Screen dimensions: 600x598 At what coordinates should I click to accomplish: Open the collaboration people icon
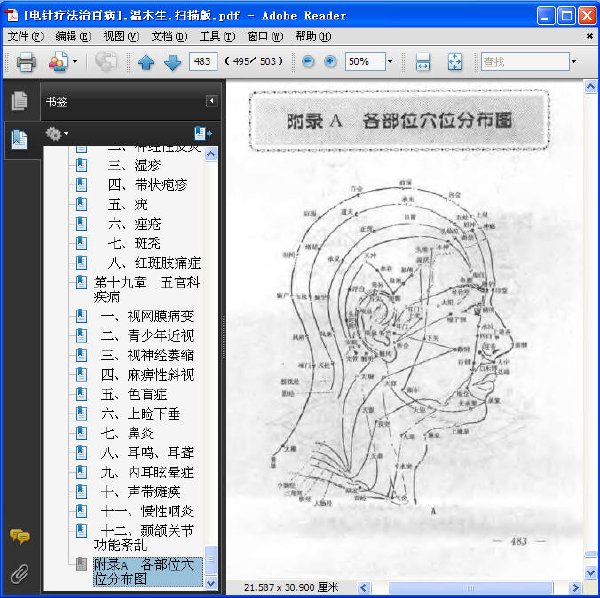tap(58, 62)
